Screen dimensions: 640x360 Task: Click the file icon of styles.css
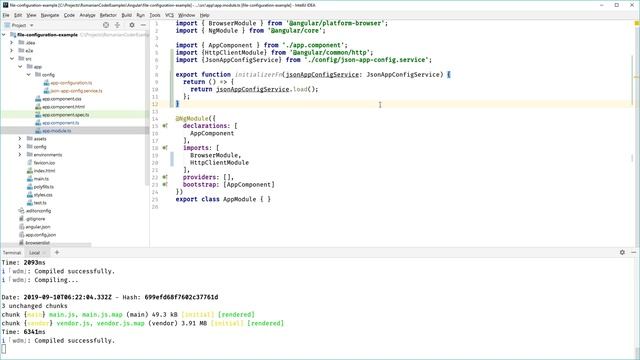[x=30, y=195]
